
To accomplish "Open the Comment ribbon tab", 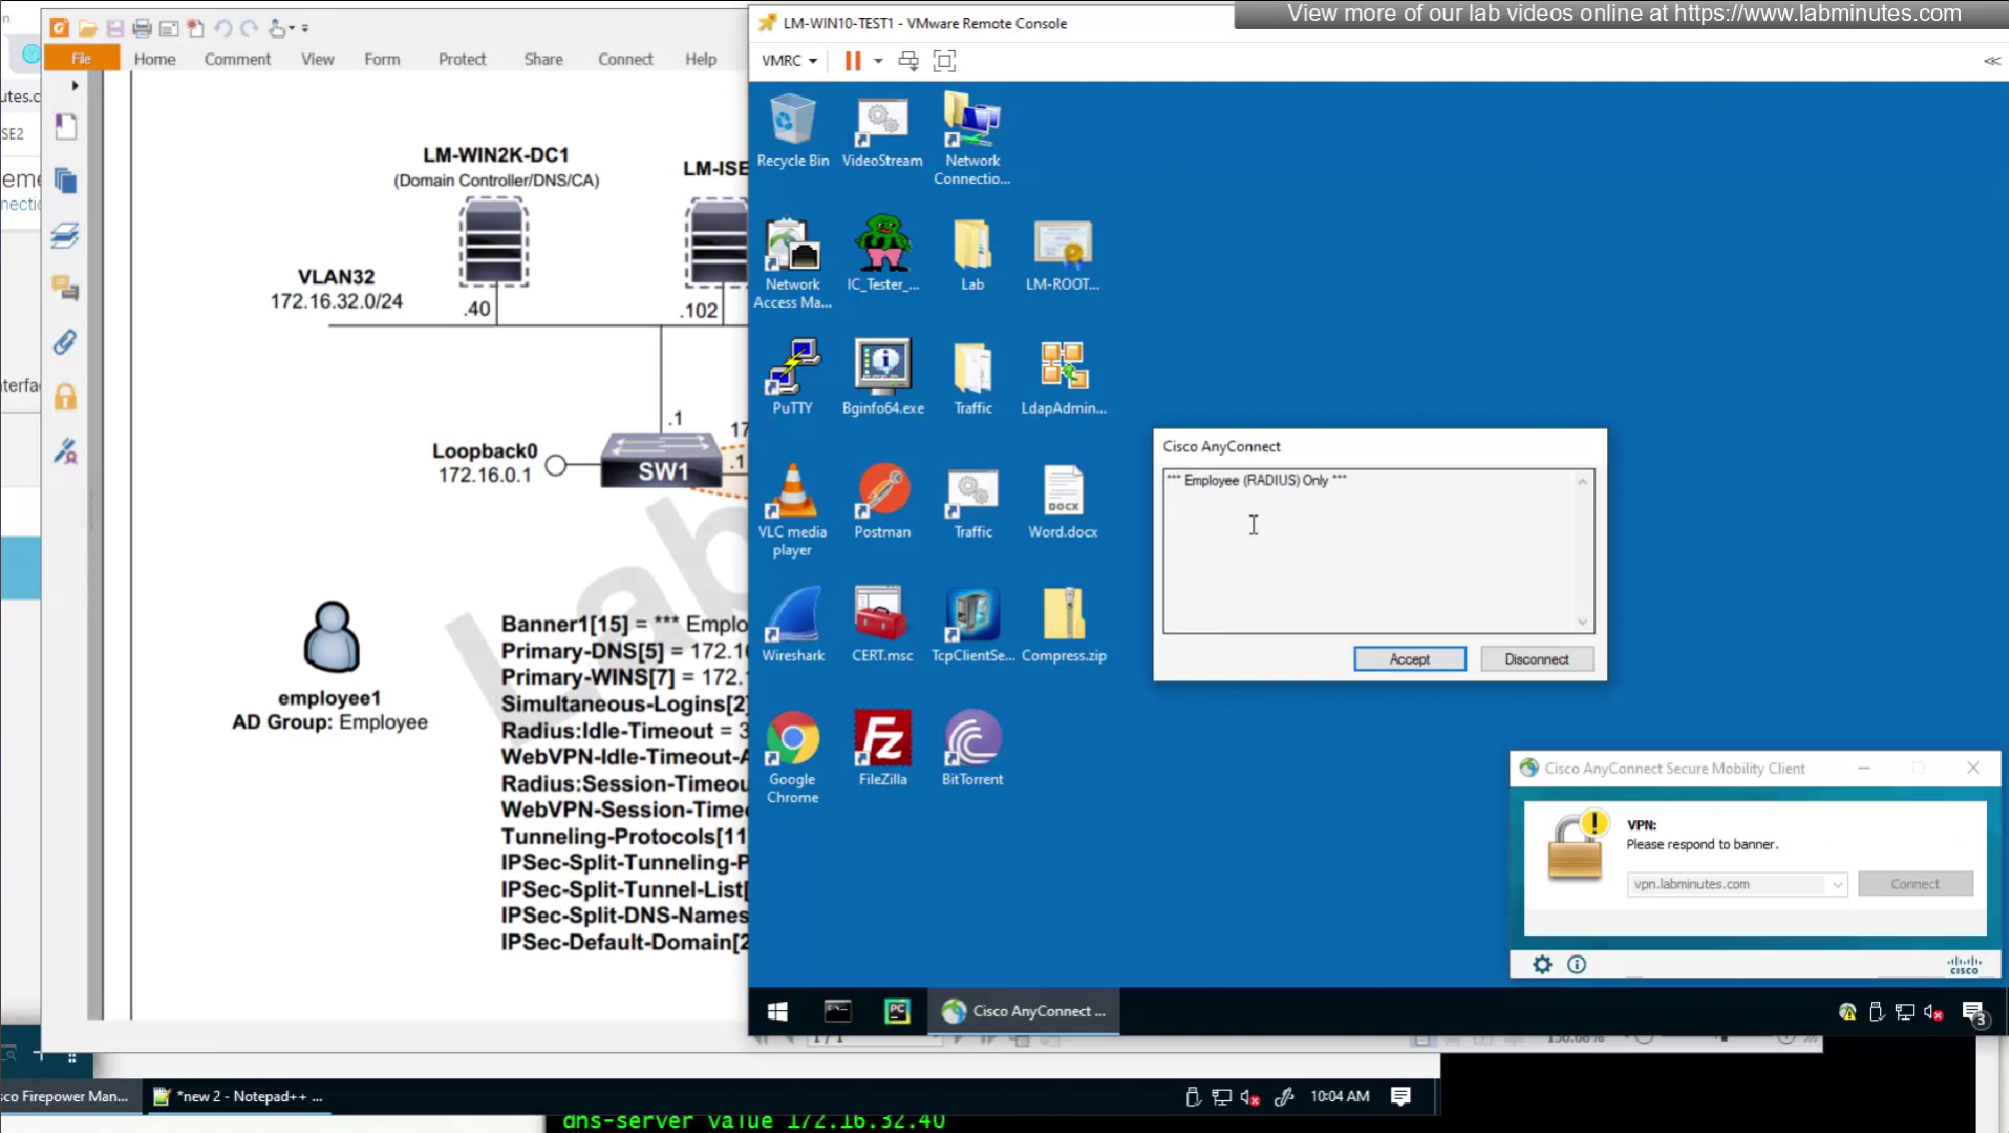I will [x=238, y=59].
